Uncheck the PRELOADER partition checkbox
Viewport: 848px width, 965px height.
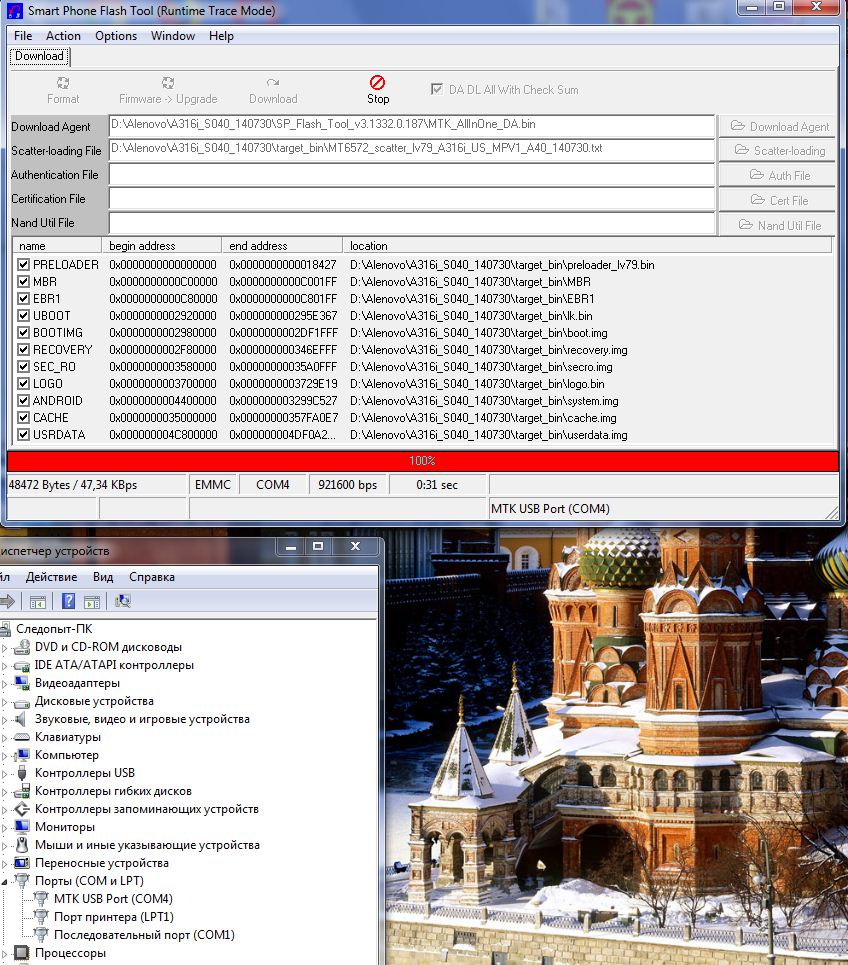pos(24,265)
